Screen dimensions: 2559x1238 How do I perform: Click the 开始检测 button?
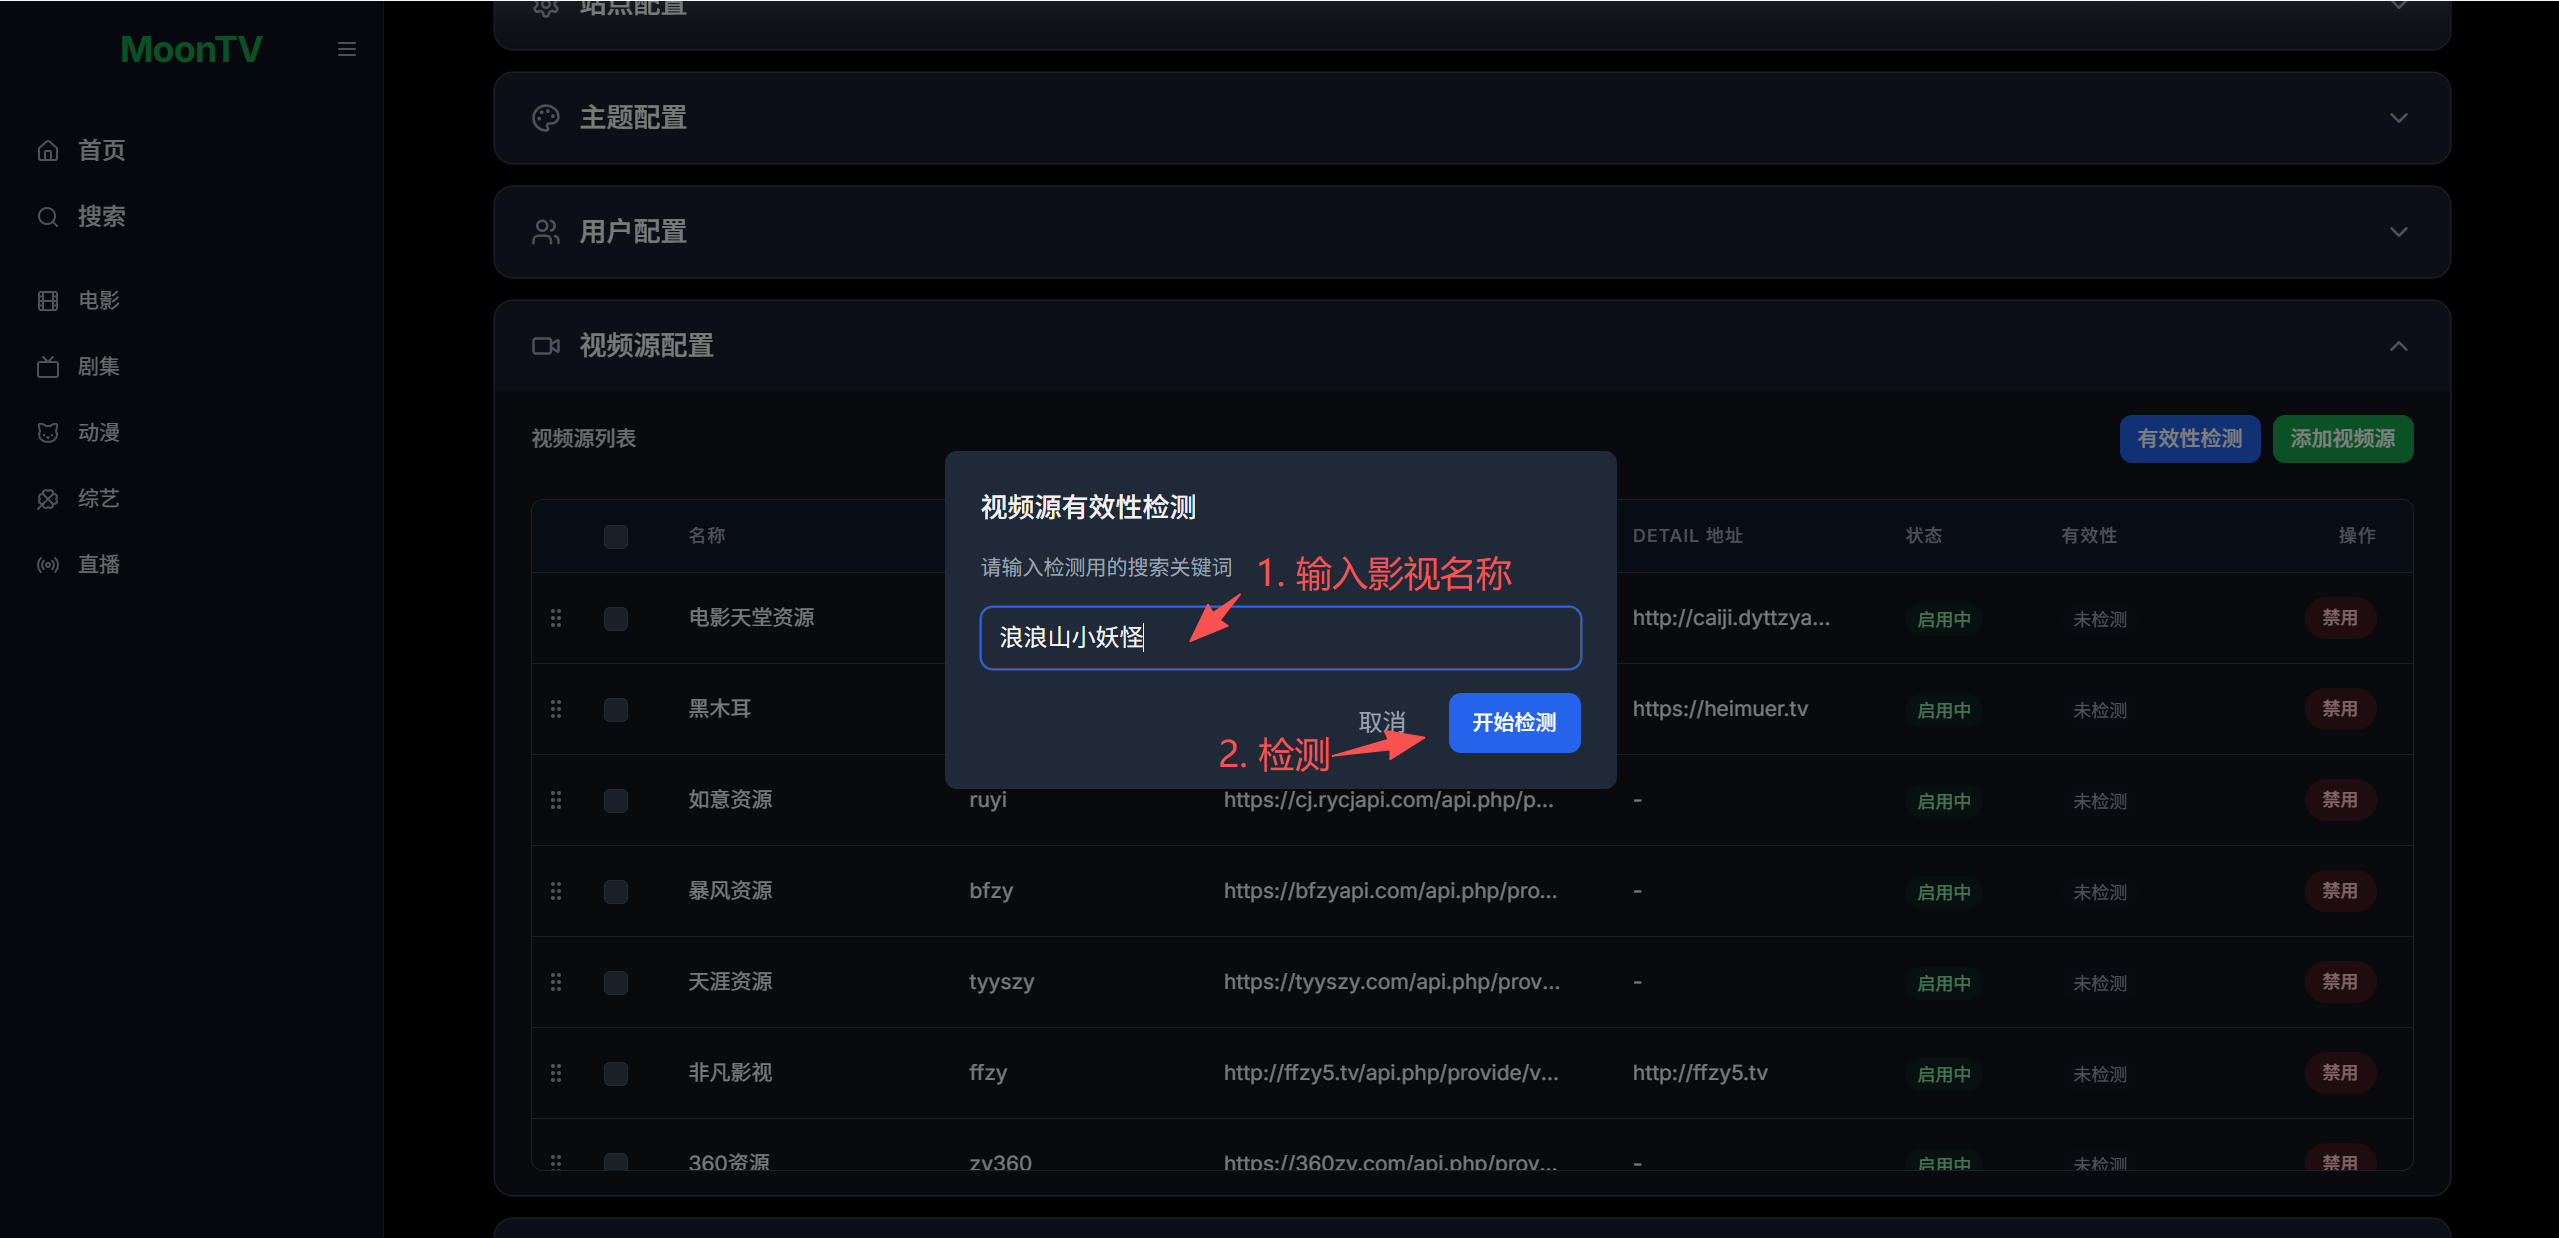1514,722
